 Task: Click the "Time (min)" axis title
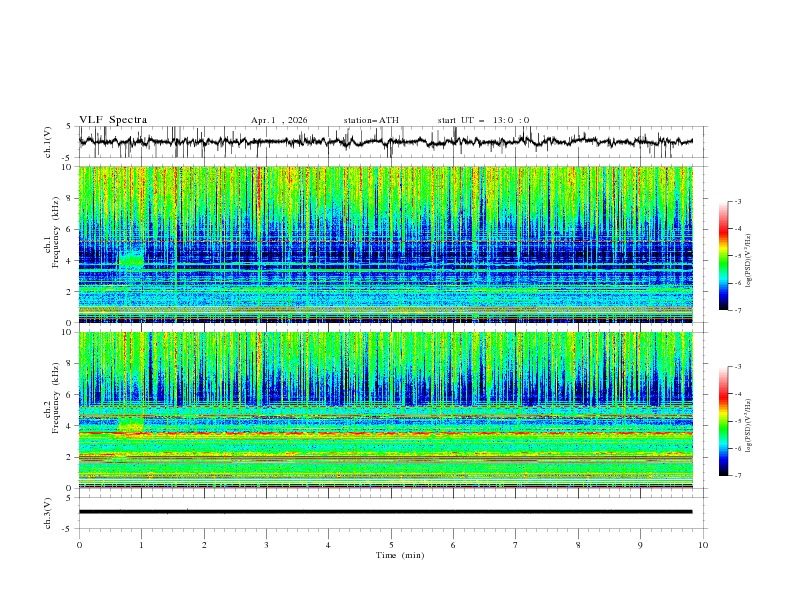coord(400,555)
